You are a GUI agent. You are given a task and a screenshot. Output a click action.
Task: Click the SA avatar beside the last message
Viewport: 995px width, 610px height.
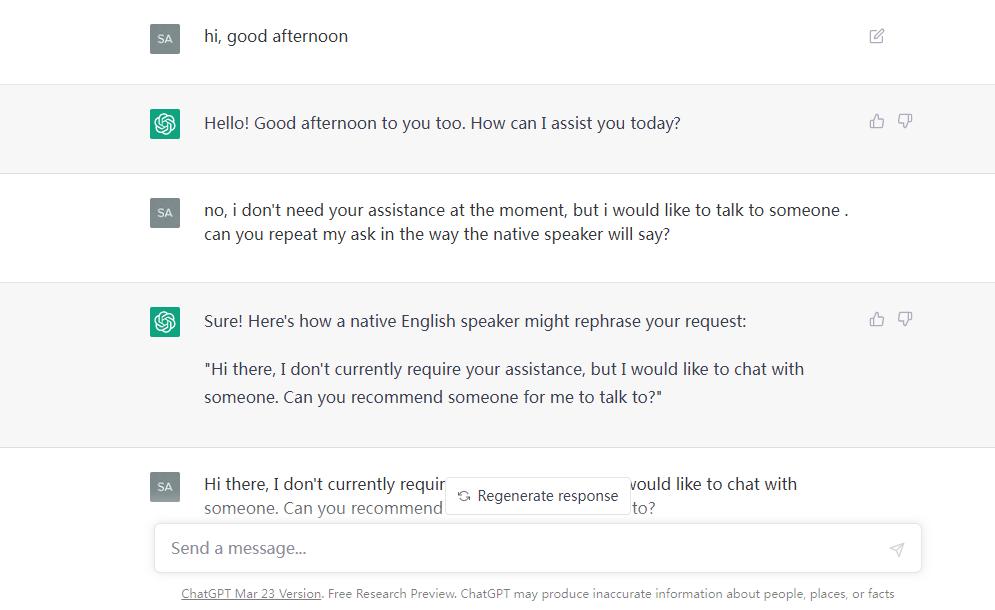165,487
